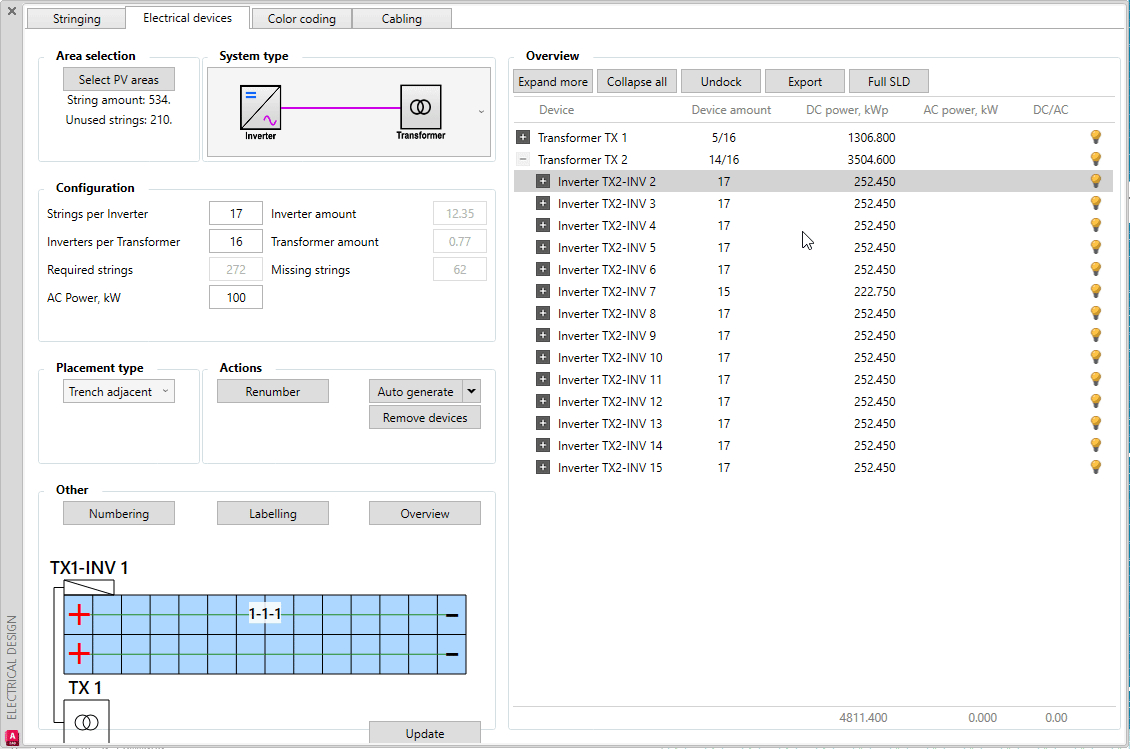Expand the System type selector chevron
The image size is (1130, 749).
pyautogui.click(x=482, y=111)
